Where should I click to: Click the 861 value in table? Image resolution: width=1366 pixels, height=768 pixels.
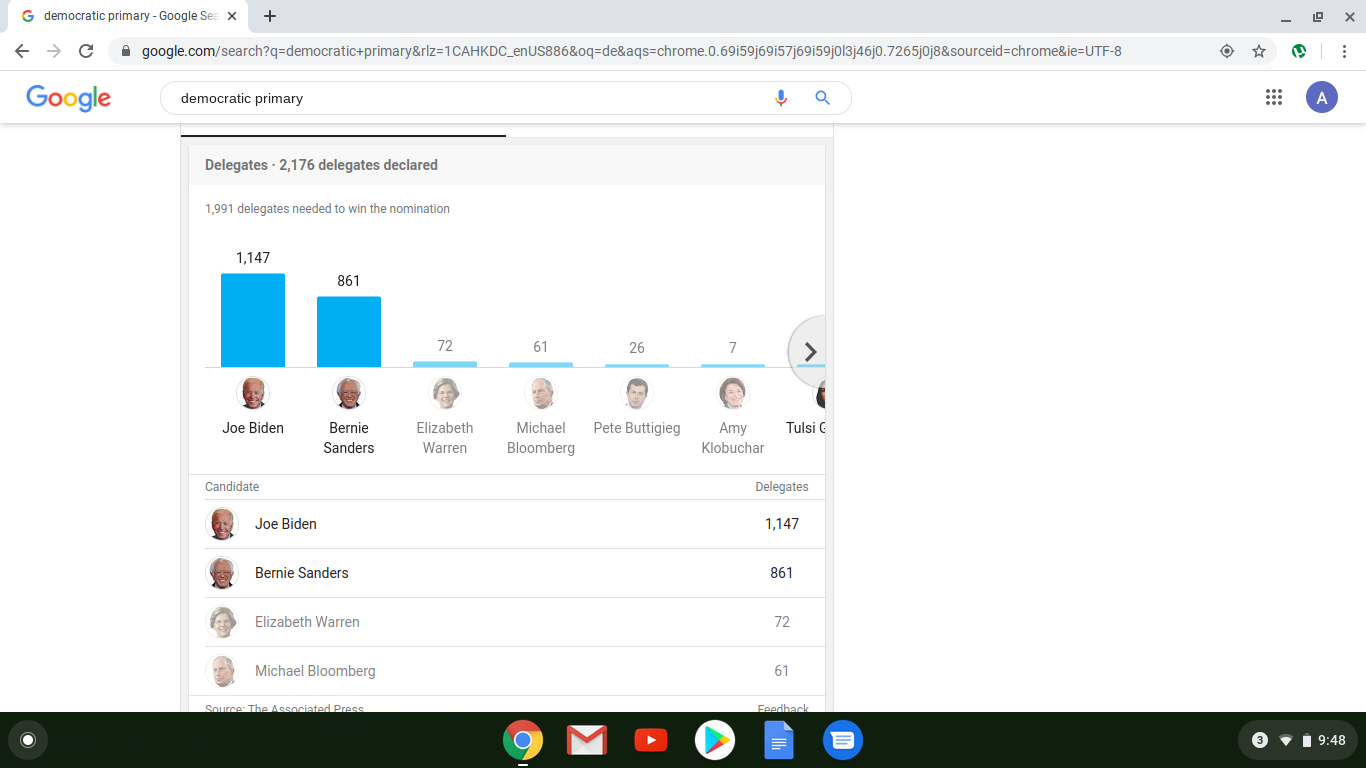(782, 573)
